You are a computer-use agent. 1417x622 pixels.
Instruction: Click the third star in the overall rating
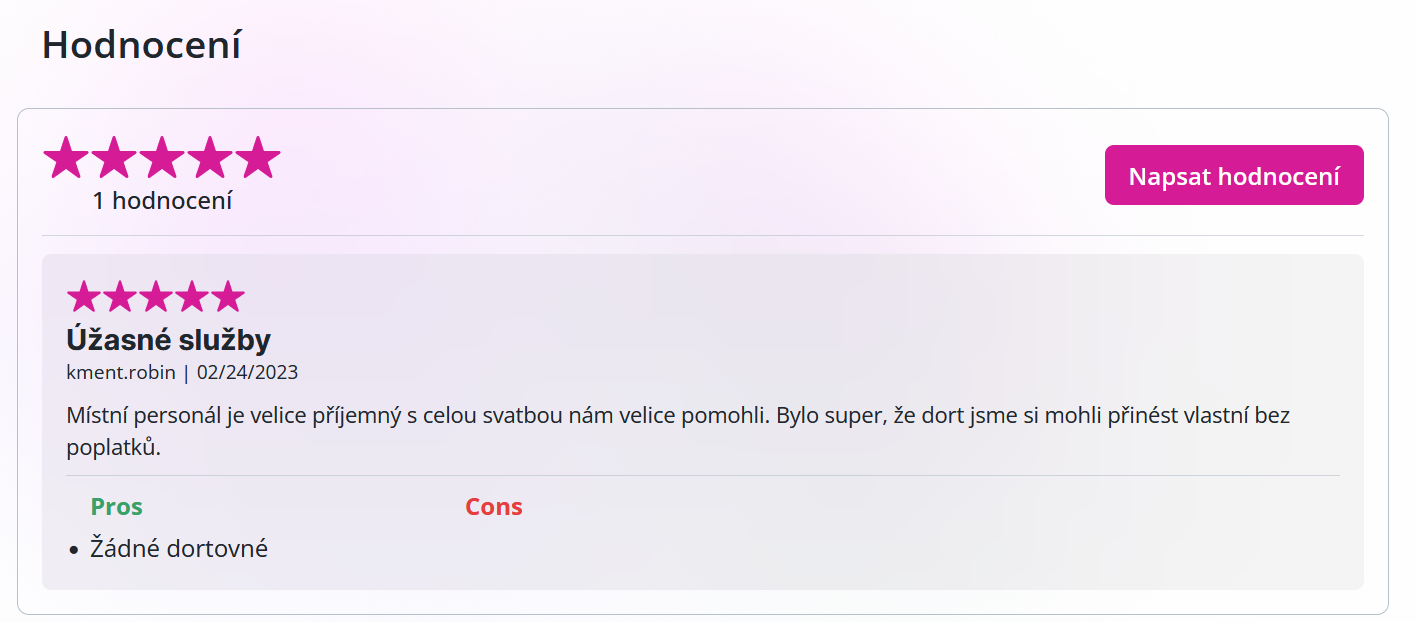click(x=162, y=158)
